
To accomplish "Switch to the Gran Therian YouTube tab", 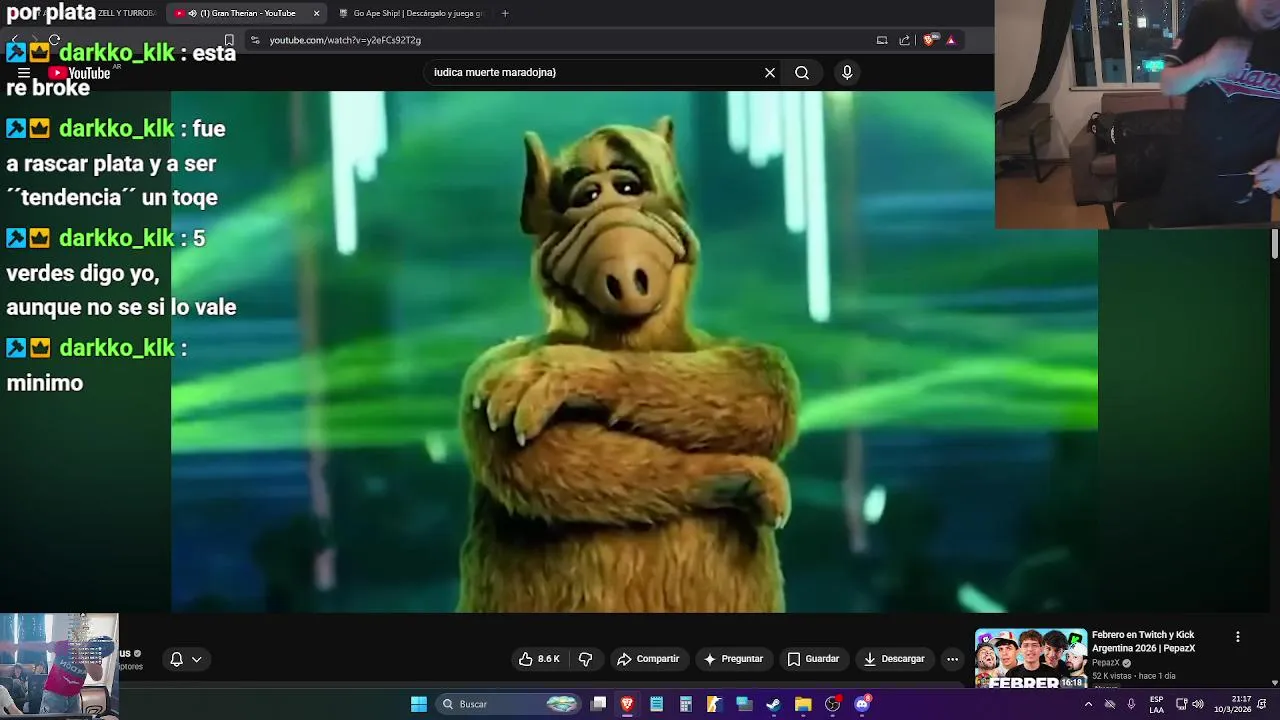I will (x=245, y=13).
